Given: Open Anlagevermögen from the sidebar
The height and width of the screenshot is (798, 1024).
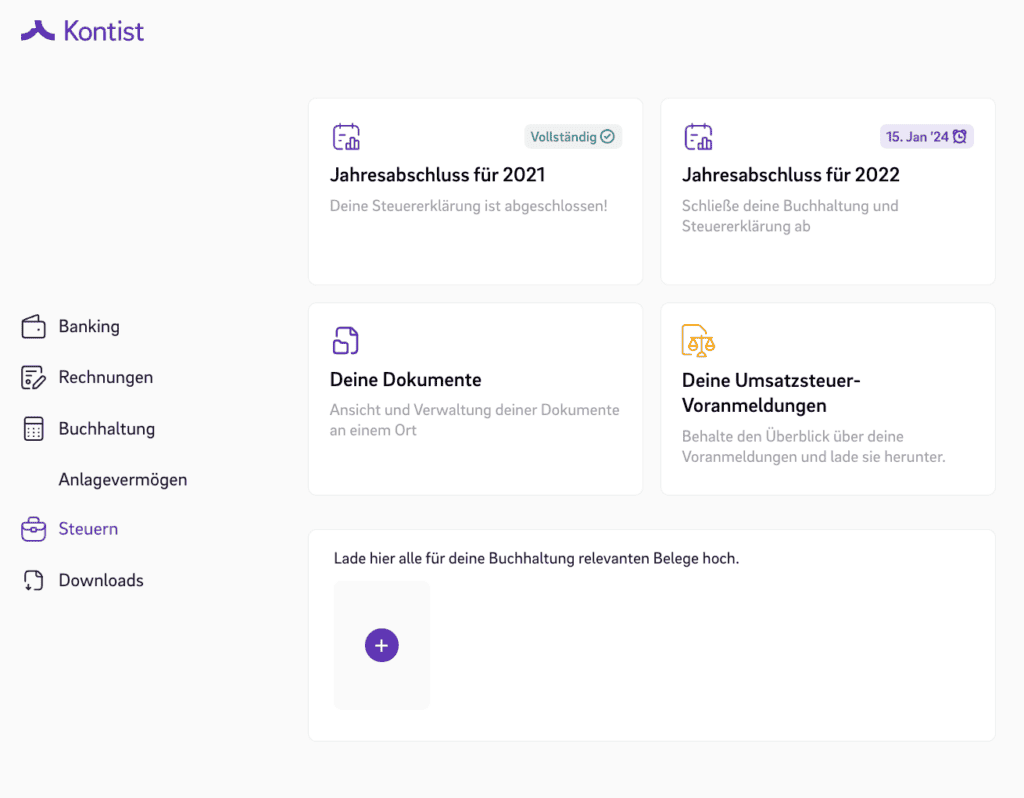Looking at the screenshot, I should (122, 479).
